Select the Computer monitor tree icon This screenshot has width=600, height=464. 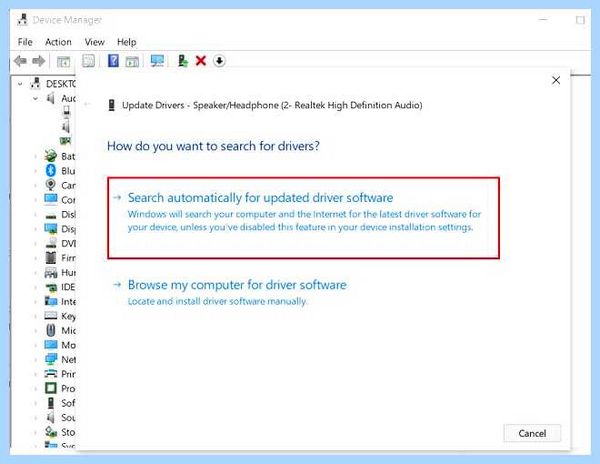pyautogui.click(x=51, y=199)
